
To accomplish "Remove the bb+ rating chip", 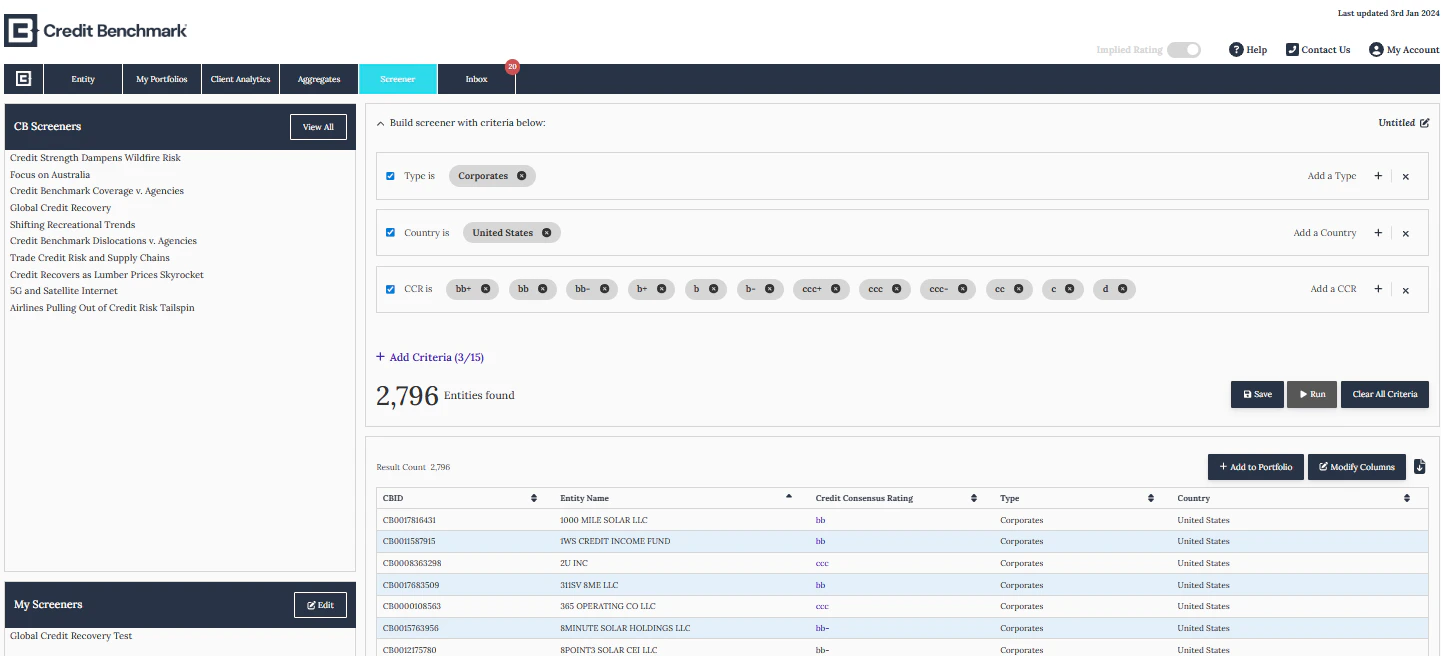I will coord(485,289).
